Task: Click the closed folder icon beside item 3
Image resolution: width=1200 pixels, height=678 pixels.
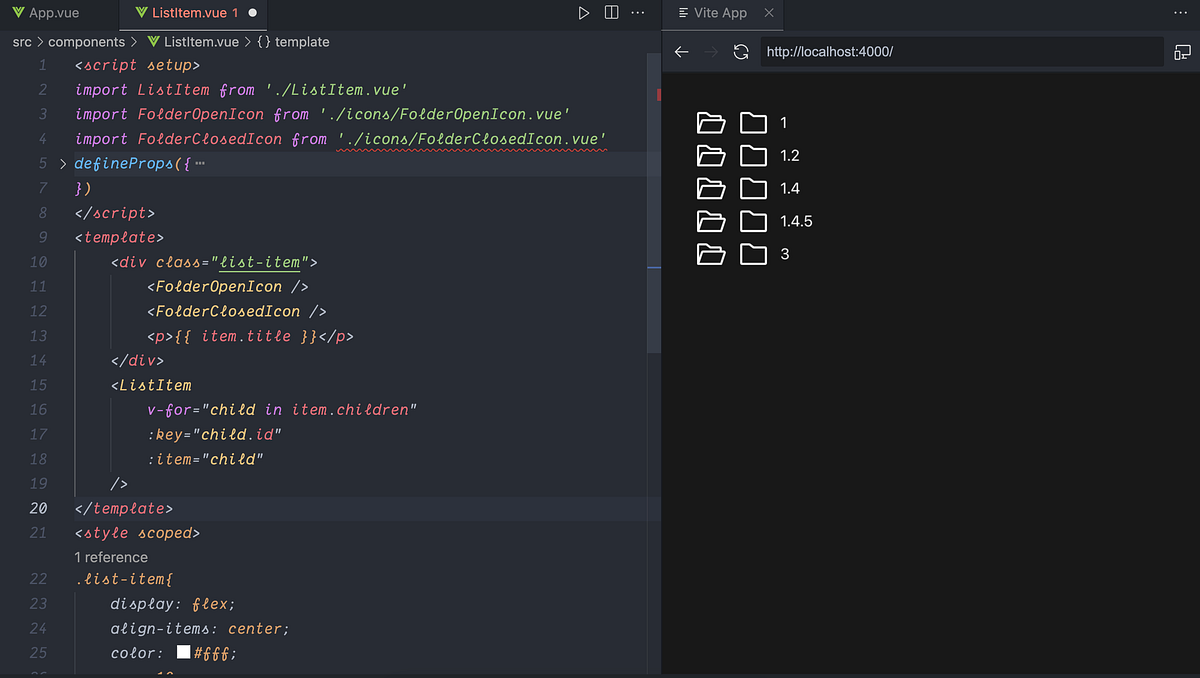Action: point(753,254)
